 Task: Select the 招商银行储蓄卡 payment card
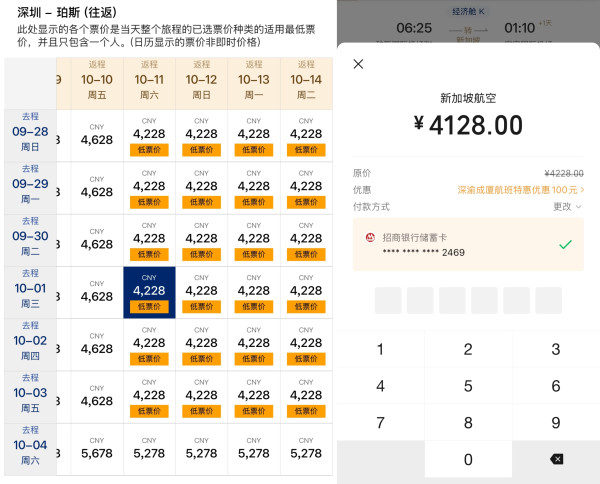tap(468, 244)
